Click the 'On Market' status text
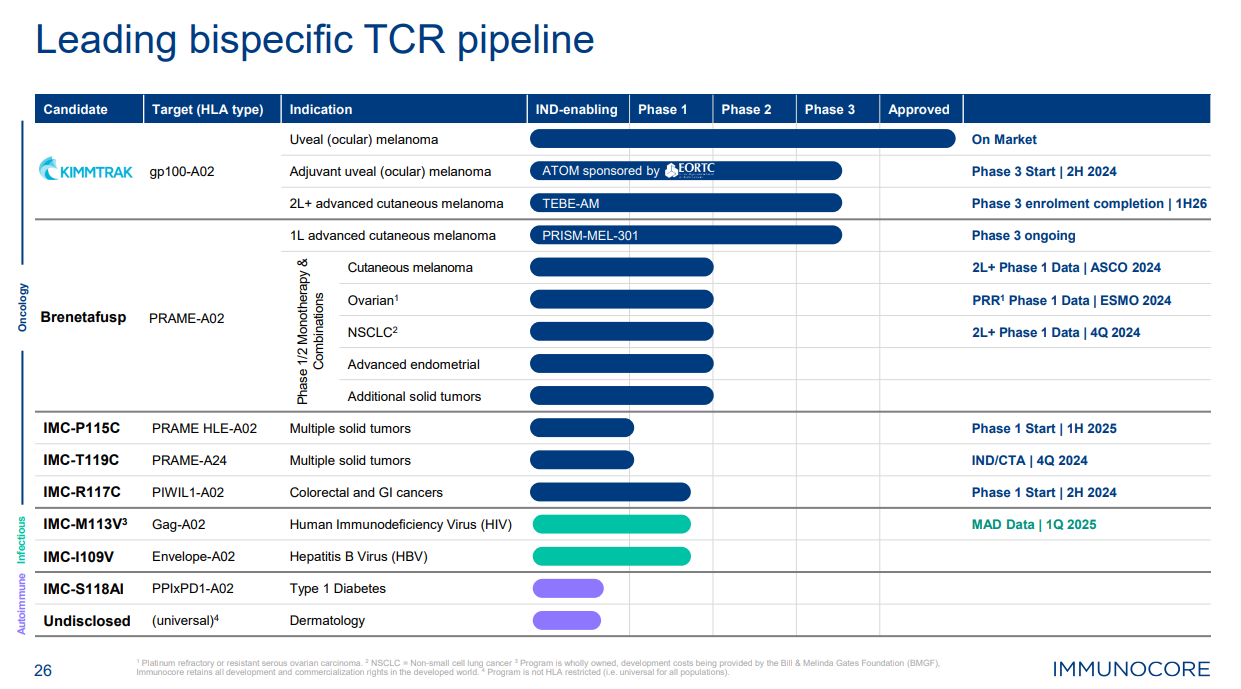Image resolution: width=1241 pixels, height=689 pixels. point(1004,139)
